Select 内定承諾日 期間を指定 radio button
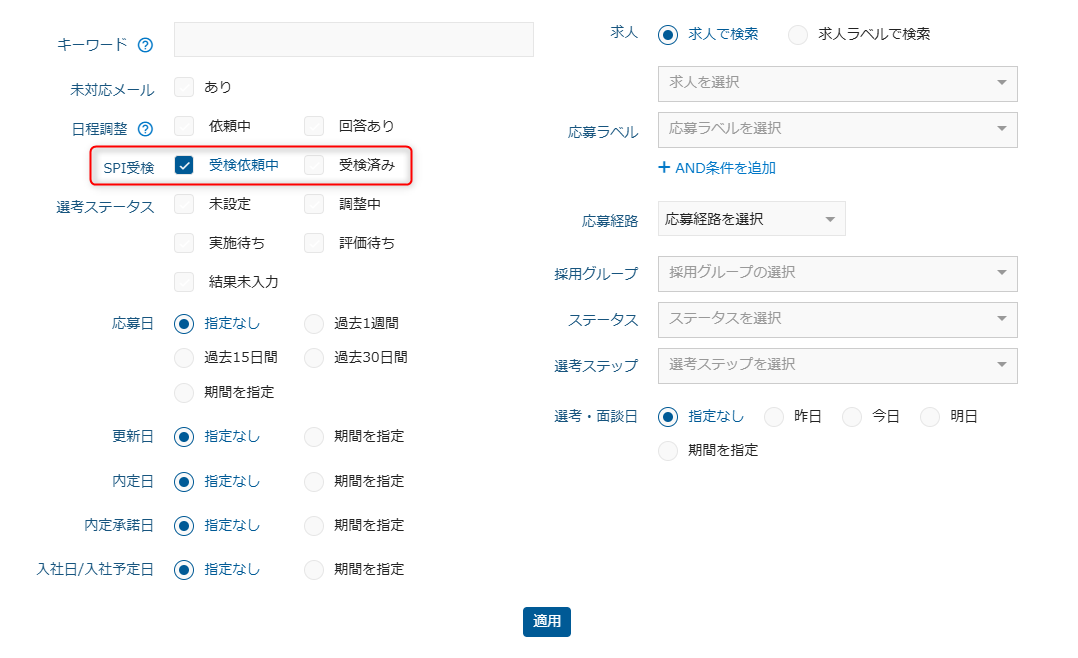 (x=314, y=526)
